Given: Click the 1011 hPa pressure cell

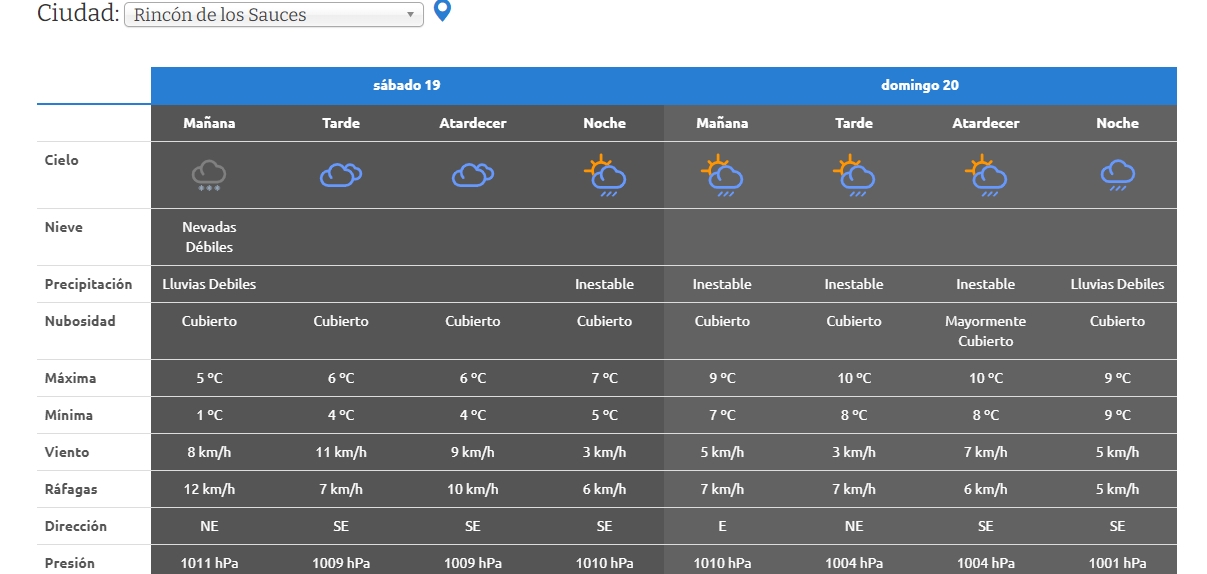Looking at the screenshot, I should (209, 563).
